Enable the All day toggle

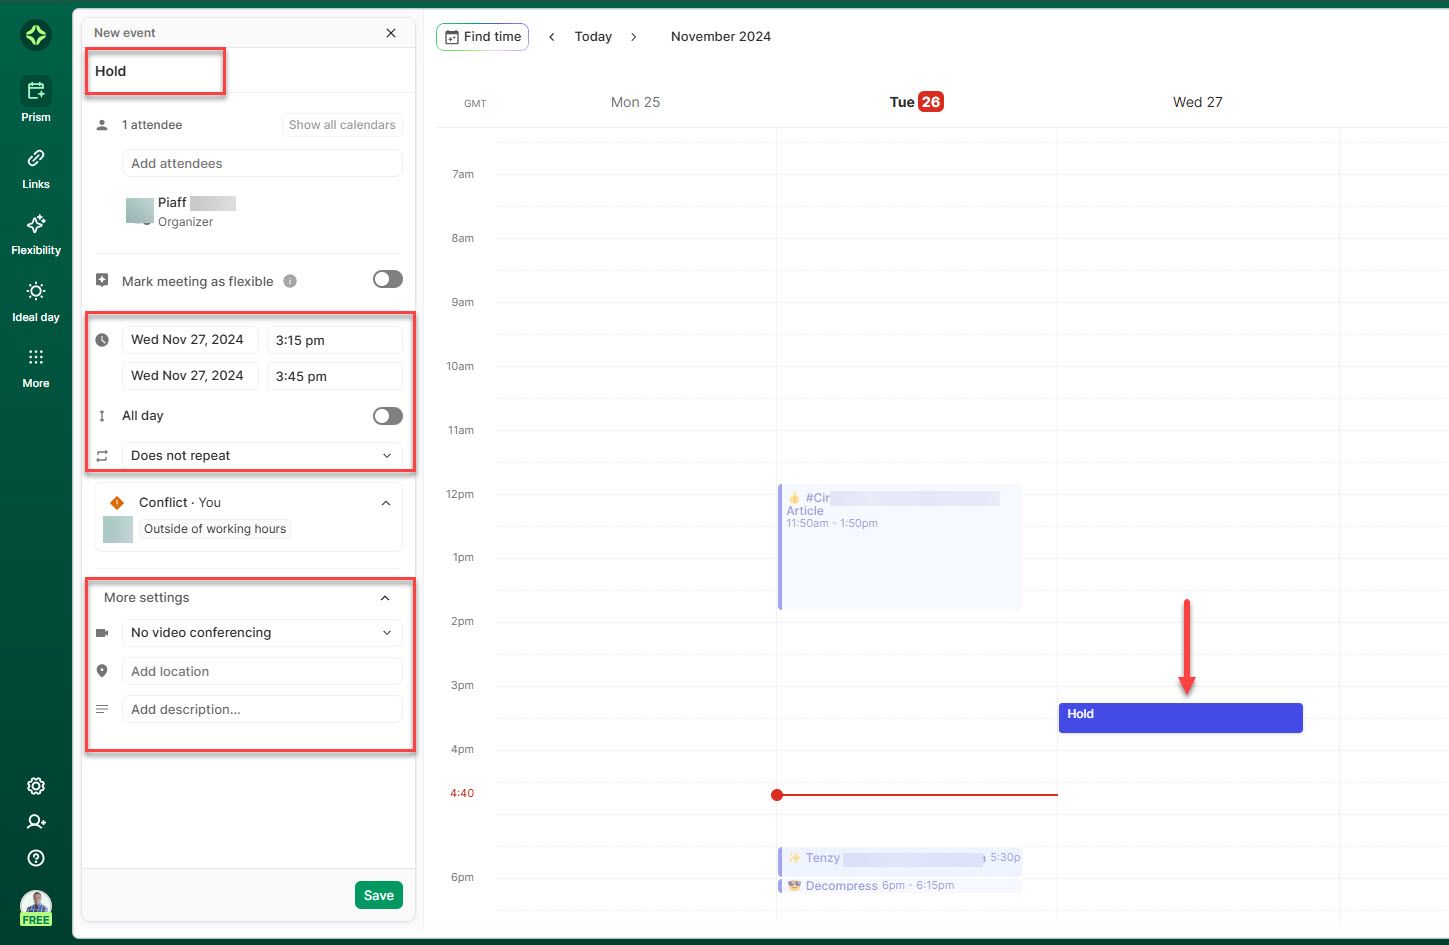[387, 415]
